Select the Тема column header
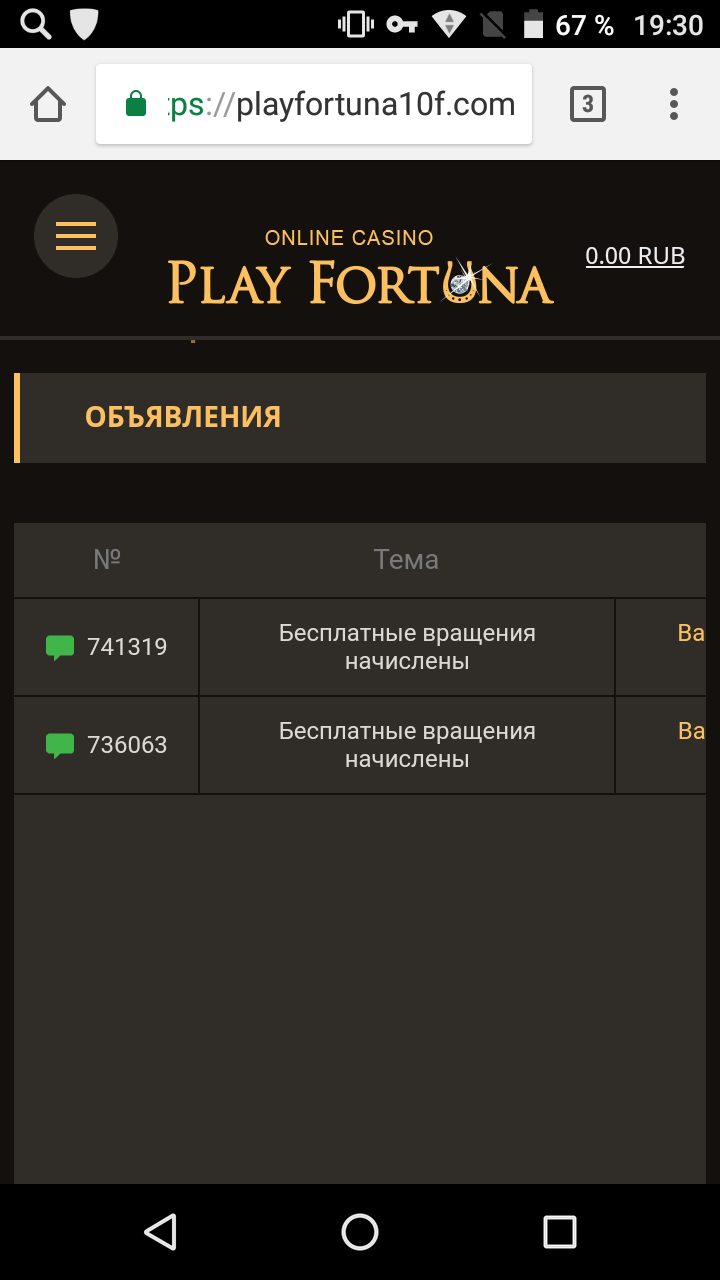 pyautogui.click(x=406, y=559)
